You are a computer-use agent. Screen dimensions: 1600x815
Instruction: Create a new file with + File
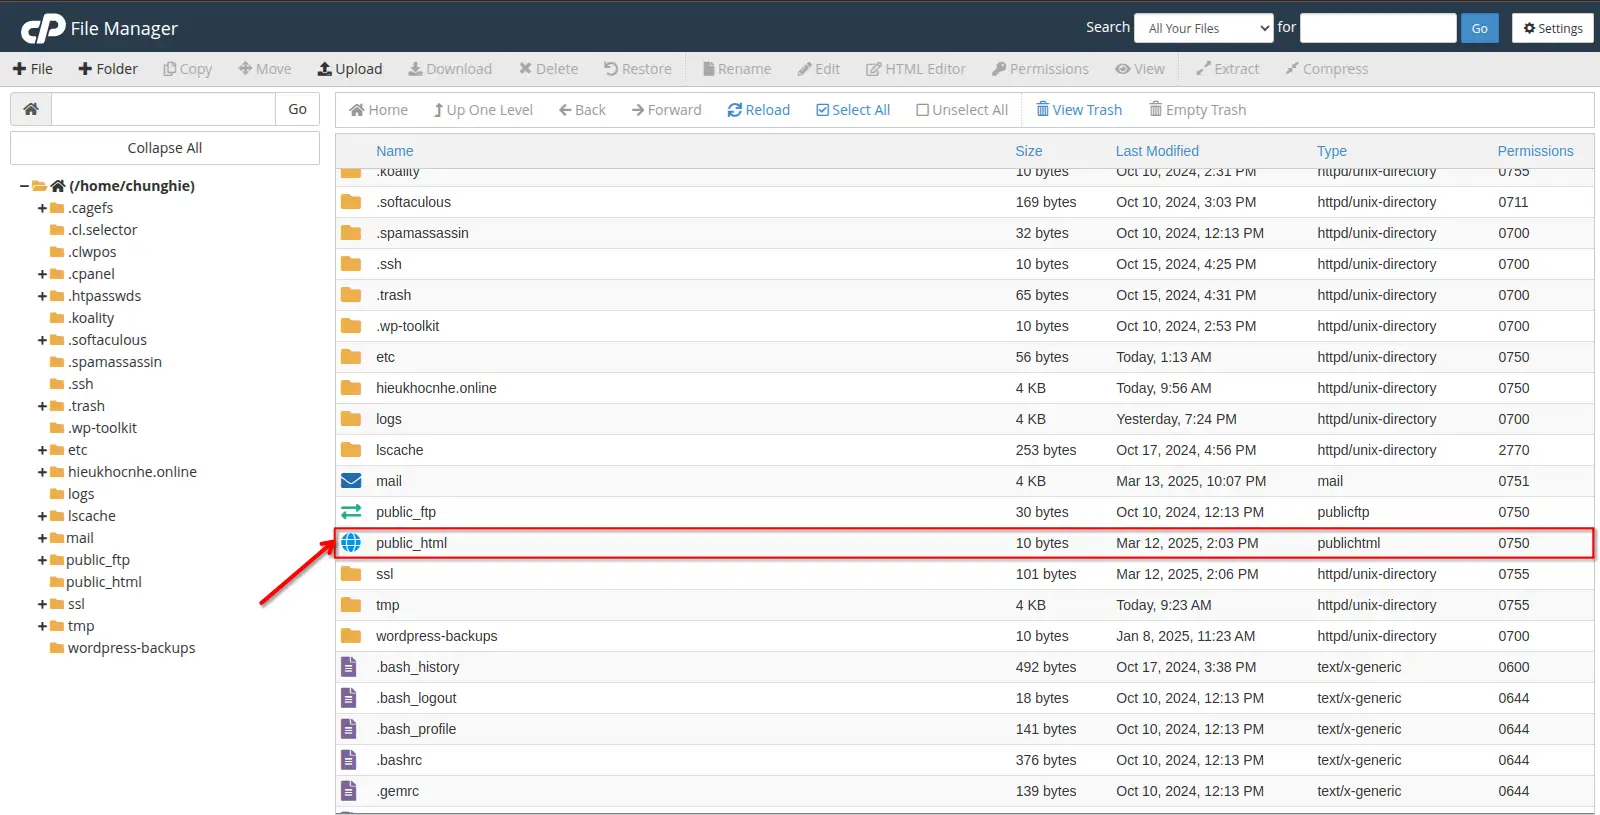coord(33,69)
